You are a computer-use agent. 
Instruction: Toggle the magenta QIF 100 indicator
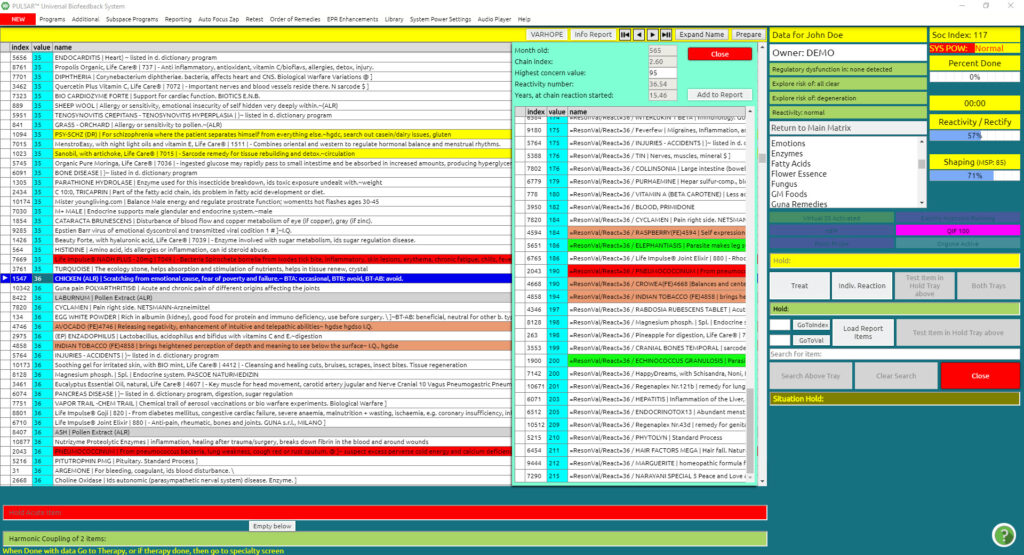click(x=959, y=230)
